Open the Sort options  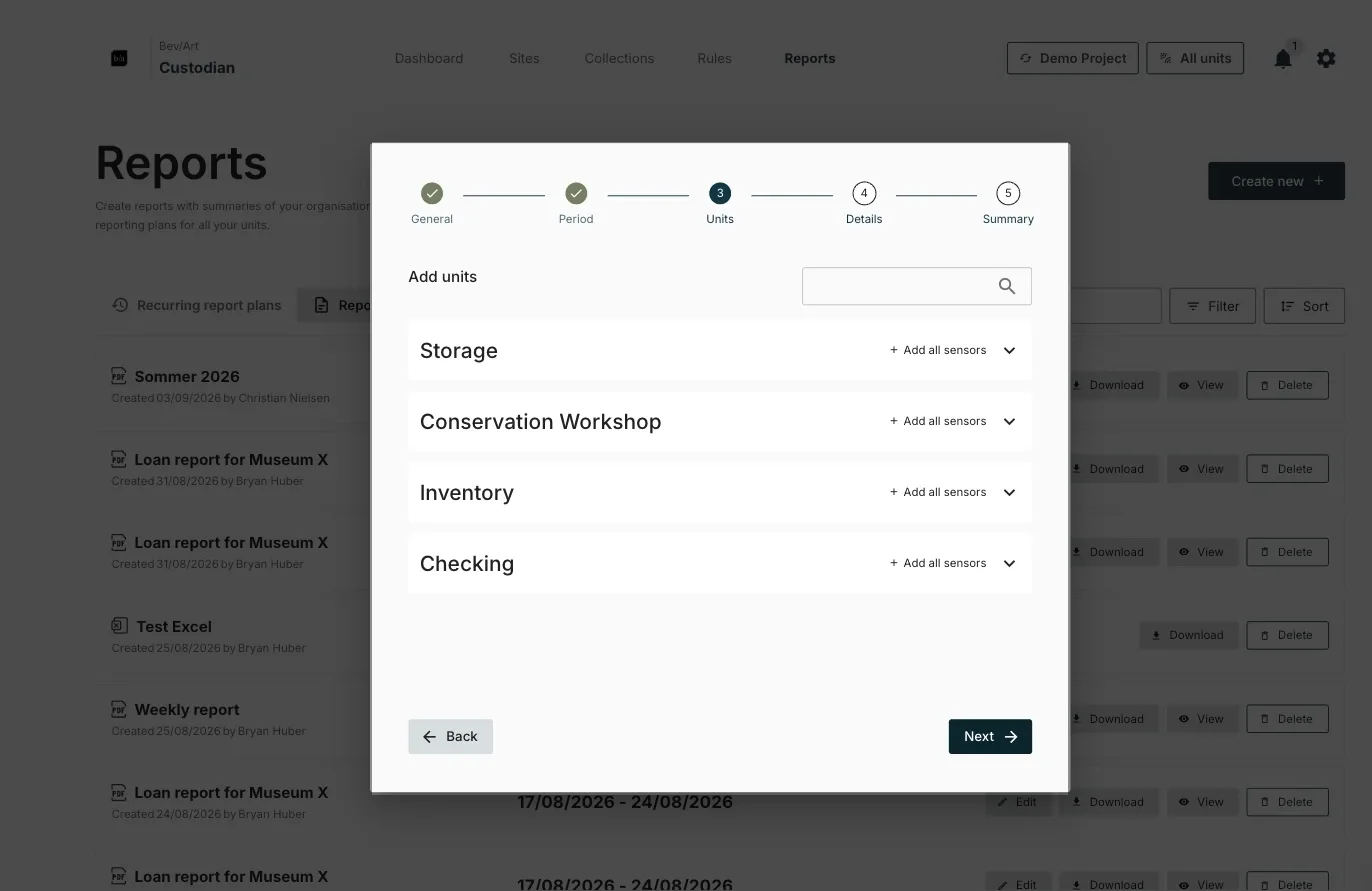click(x=1304, y=307)
